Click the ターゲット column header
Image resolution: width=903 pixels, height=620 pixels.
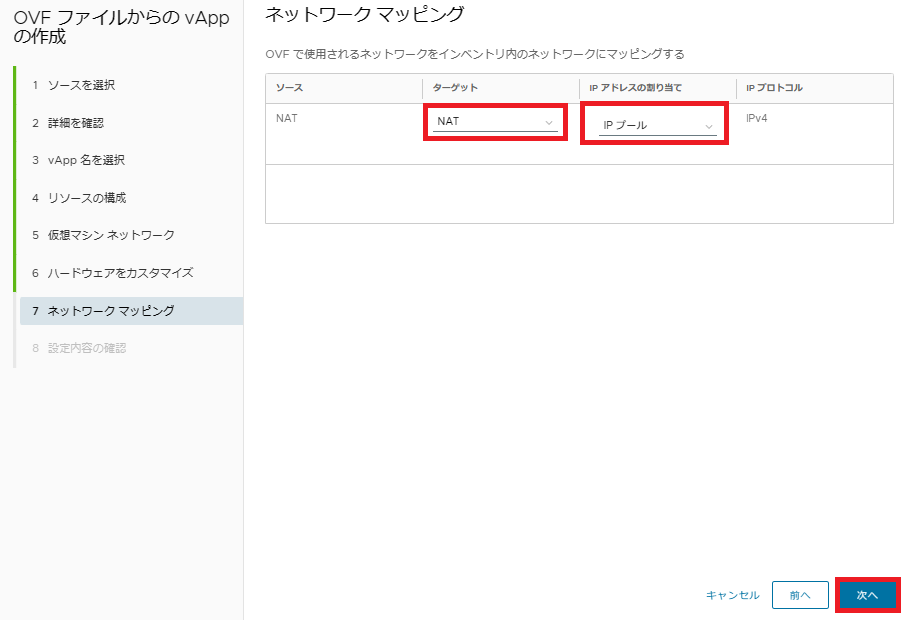point(455,88)
